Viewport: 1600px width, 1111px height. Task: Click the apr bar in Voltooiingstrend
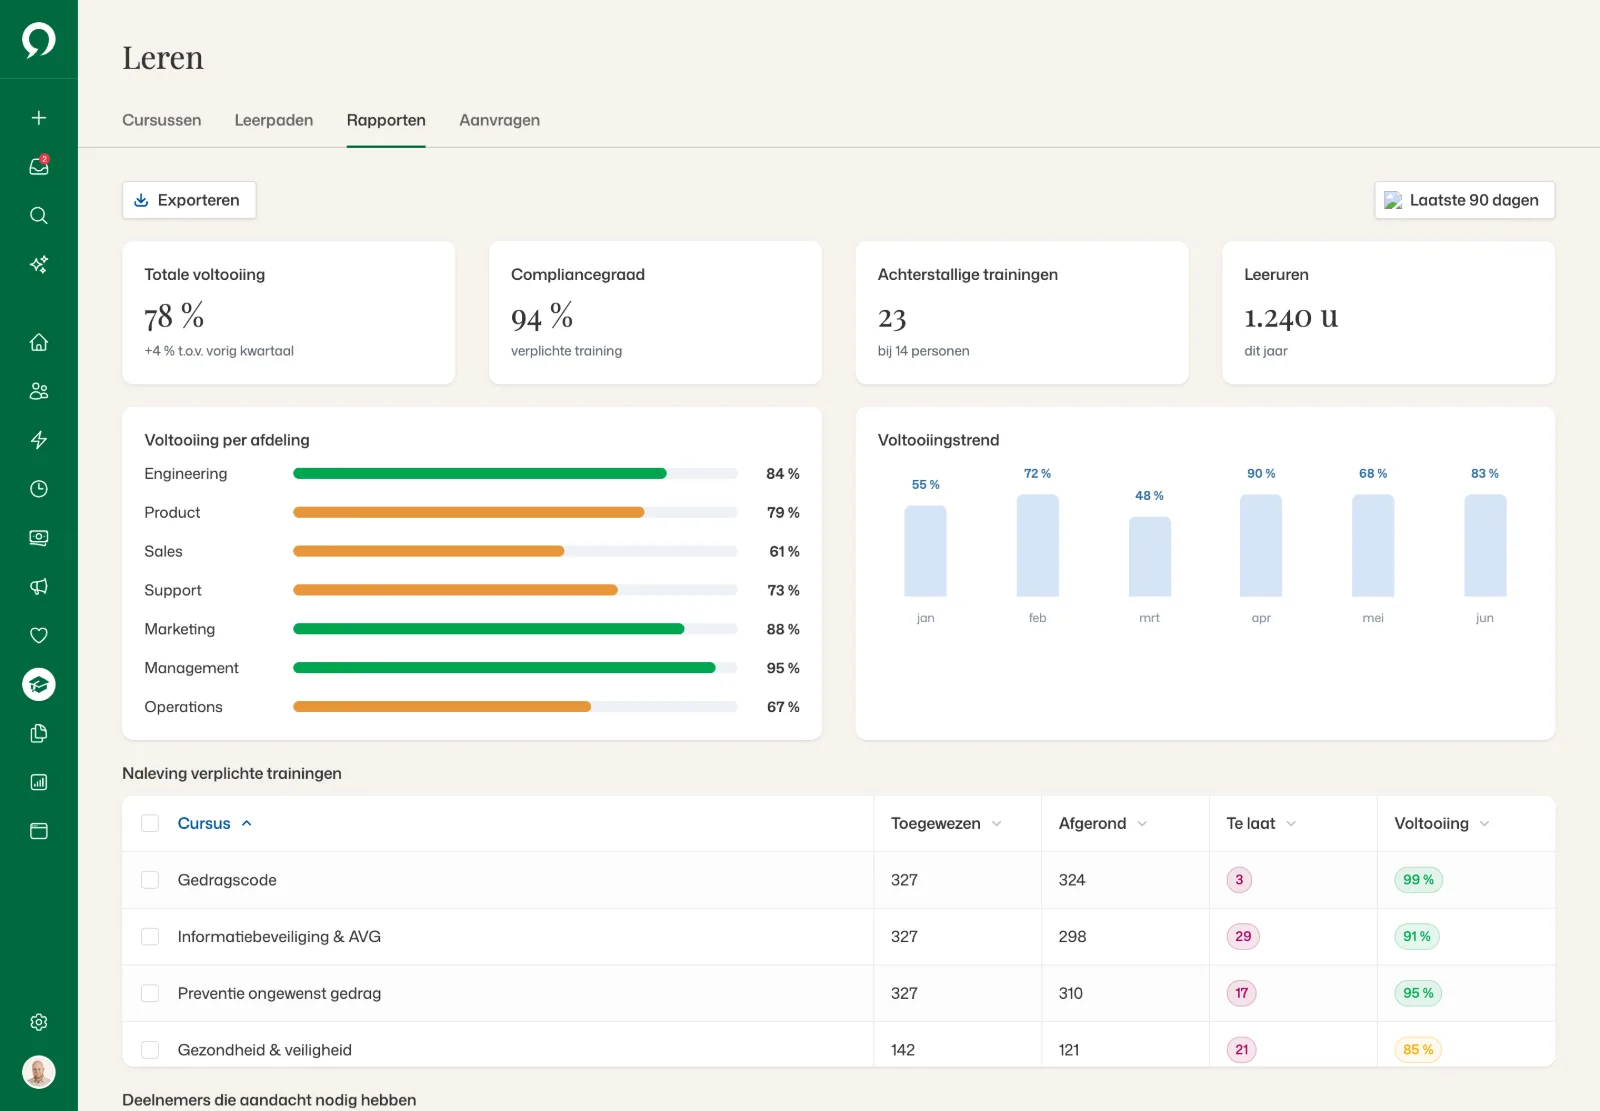click(1261, 545)
